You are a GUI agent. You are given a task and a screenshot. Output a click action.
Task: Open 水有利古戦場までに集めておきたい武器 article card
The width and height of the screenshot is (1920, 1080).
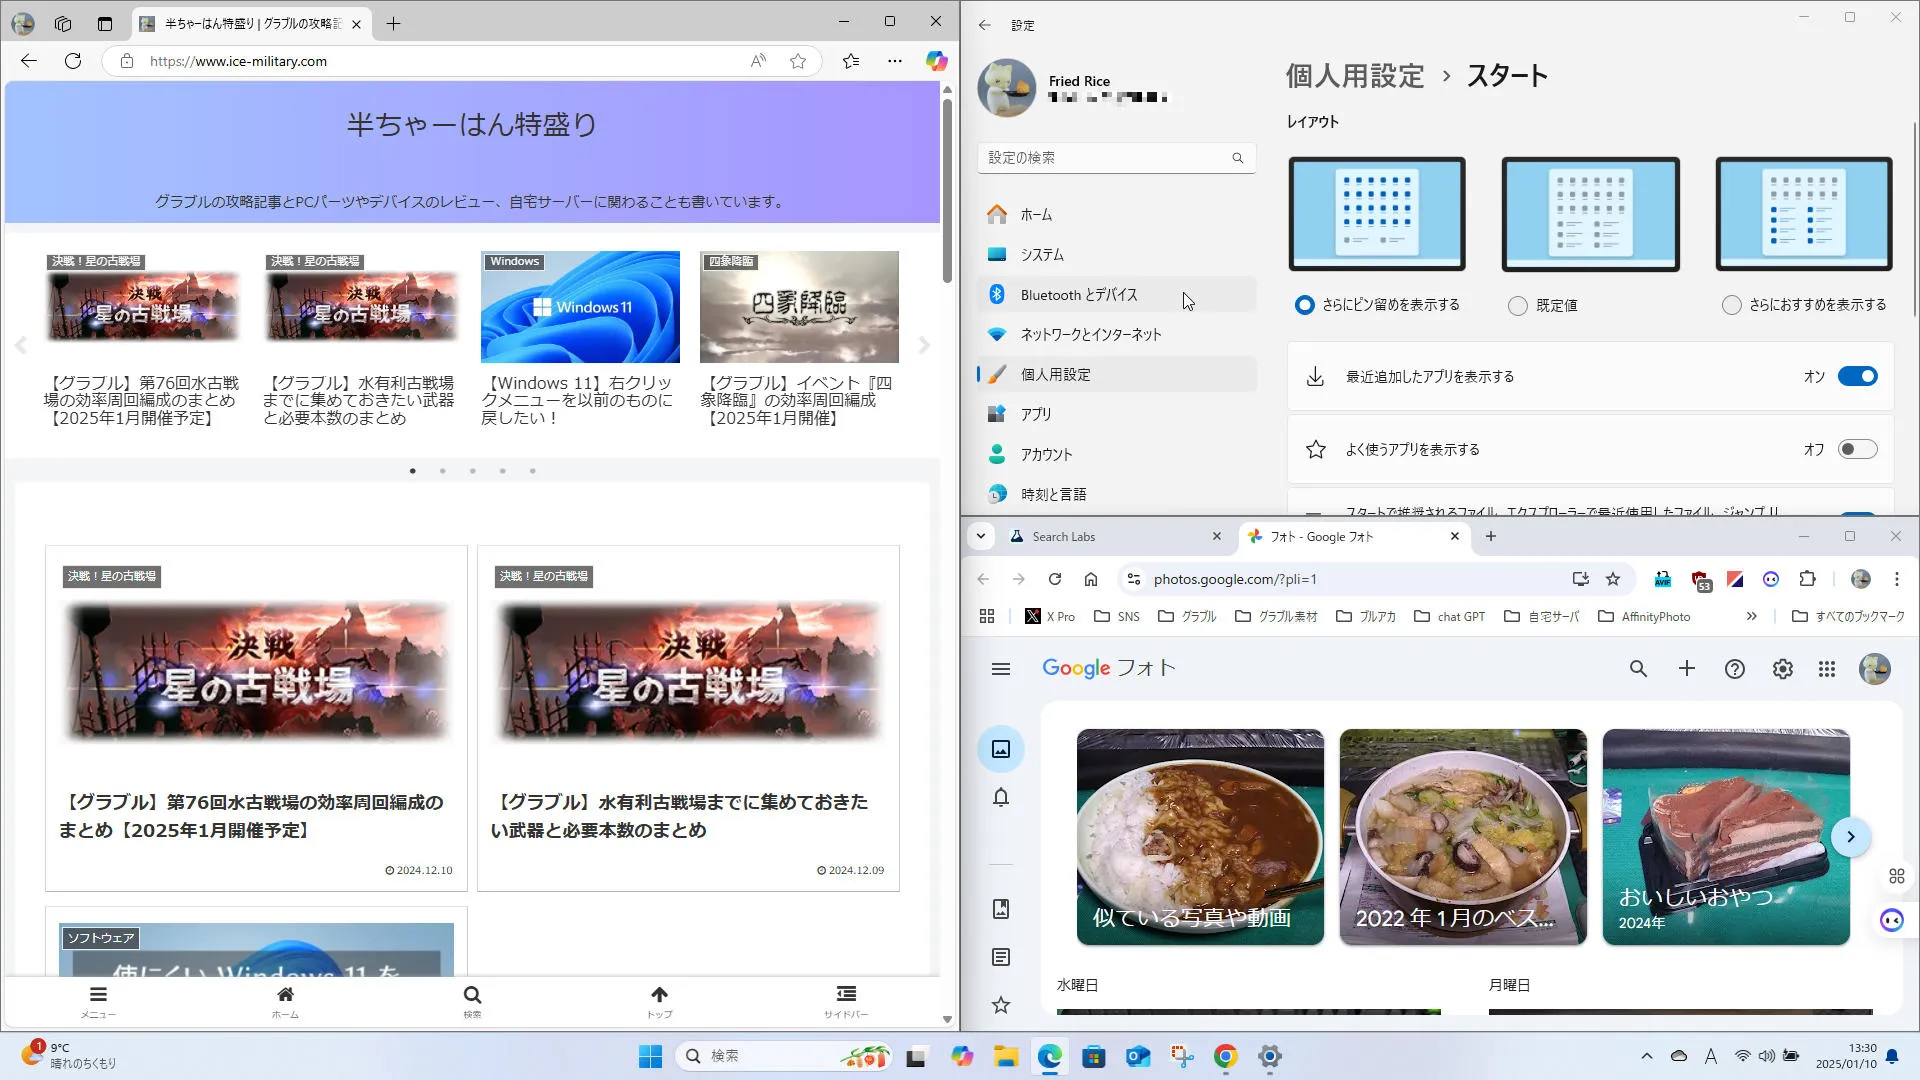click(688, 718)
